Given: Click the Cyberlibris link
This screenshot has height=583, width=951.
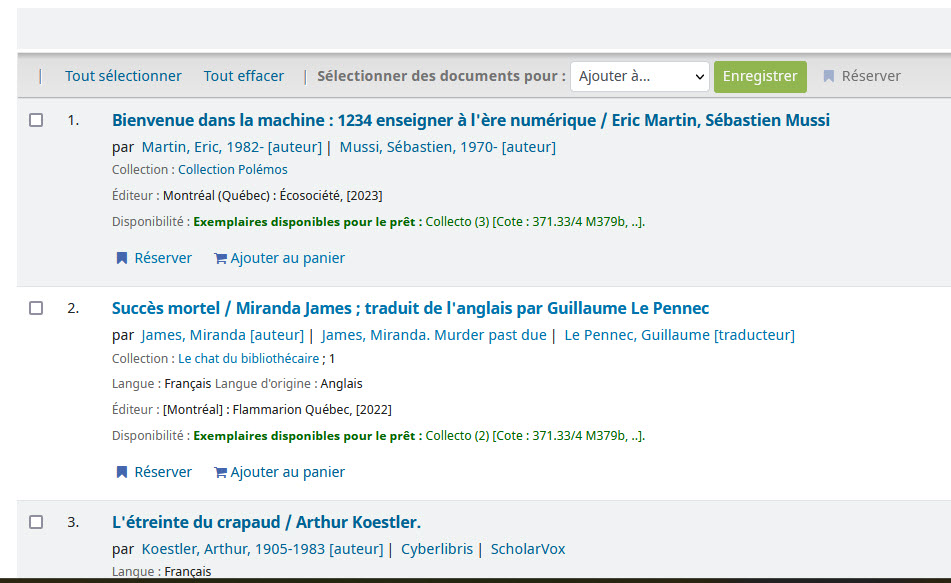Looking at the screenshot, I should click(437, 550).
